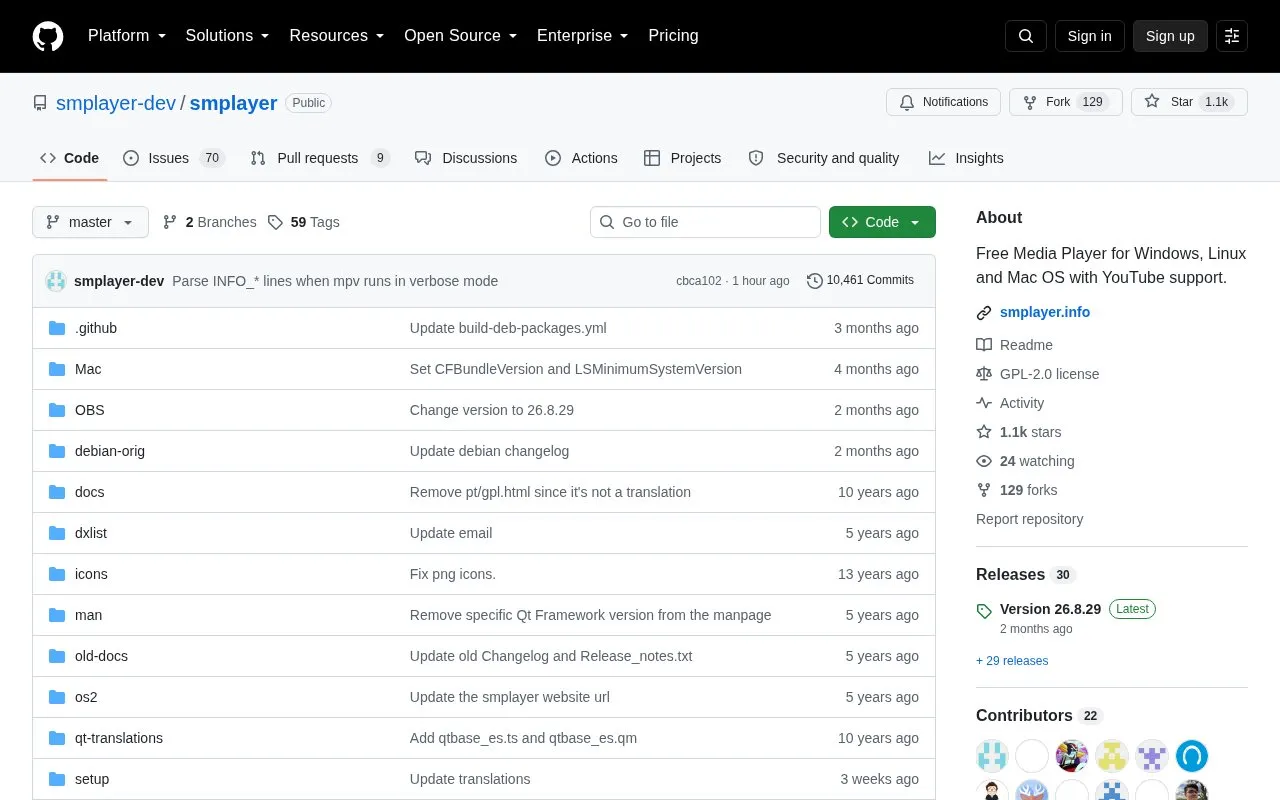The width and height of the screenshot is (1280, 800).
Task: Open the .github folder
Action: tap(96, 328)
